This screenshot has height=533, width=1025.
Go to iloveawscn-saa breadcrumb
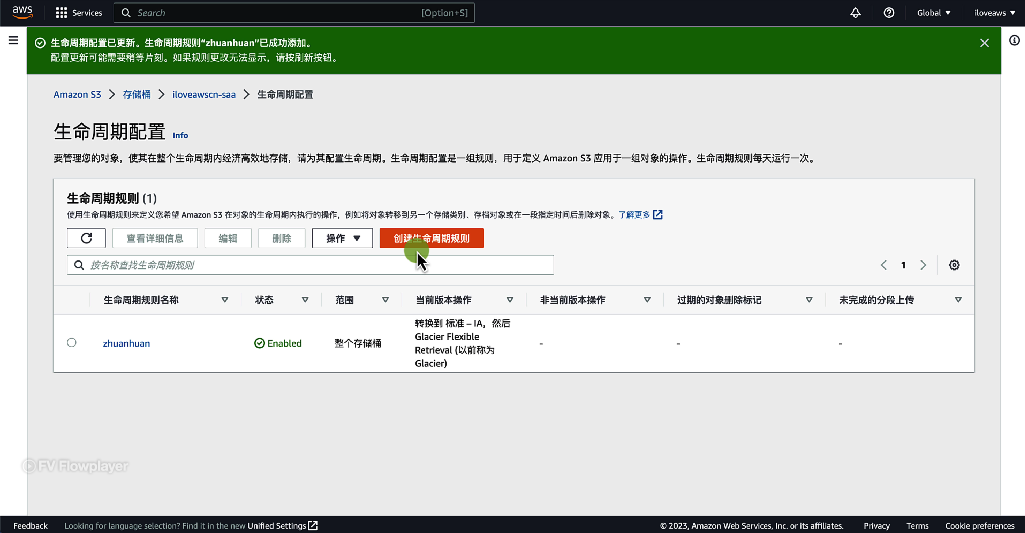point(204,95)
